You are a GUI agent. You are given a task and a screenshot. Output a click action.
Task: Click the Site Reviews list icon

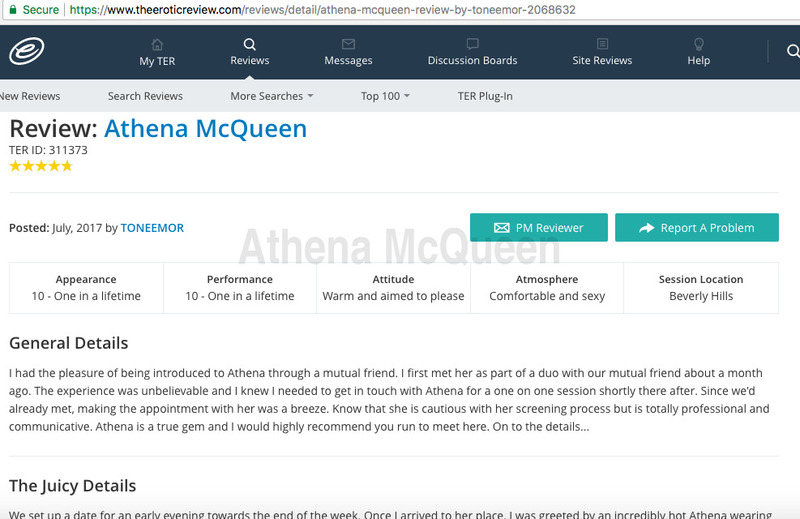(602, 44)
